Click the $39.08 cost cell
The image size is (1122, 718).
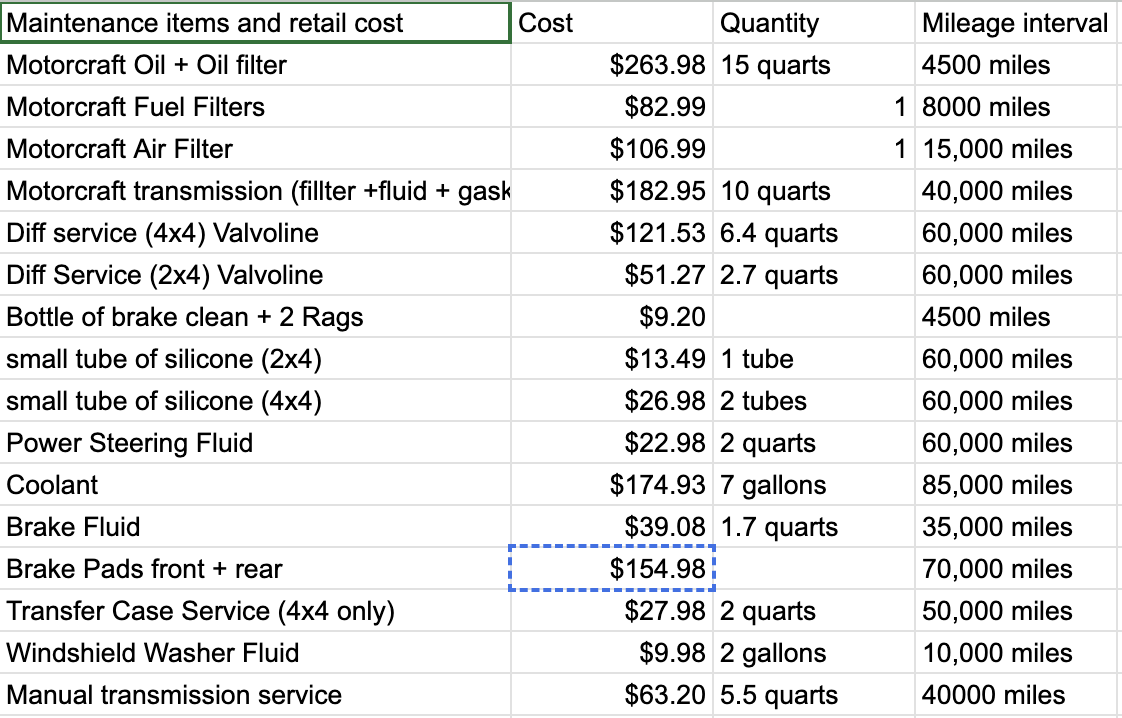click(x=612, y=527)
